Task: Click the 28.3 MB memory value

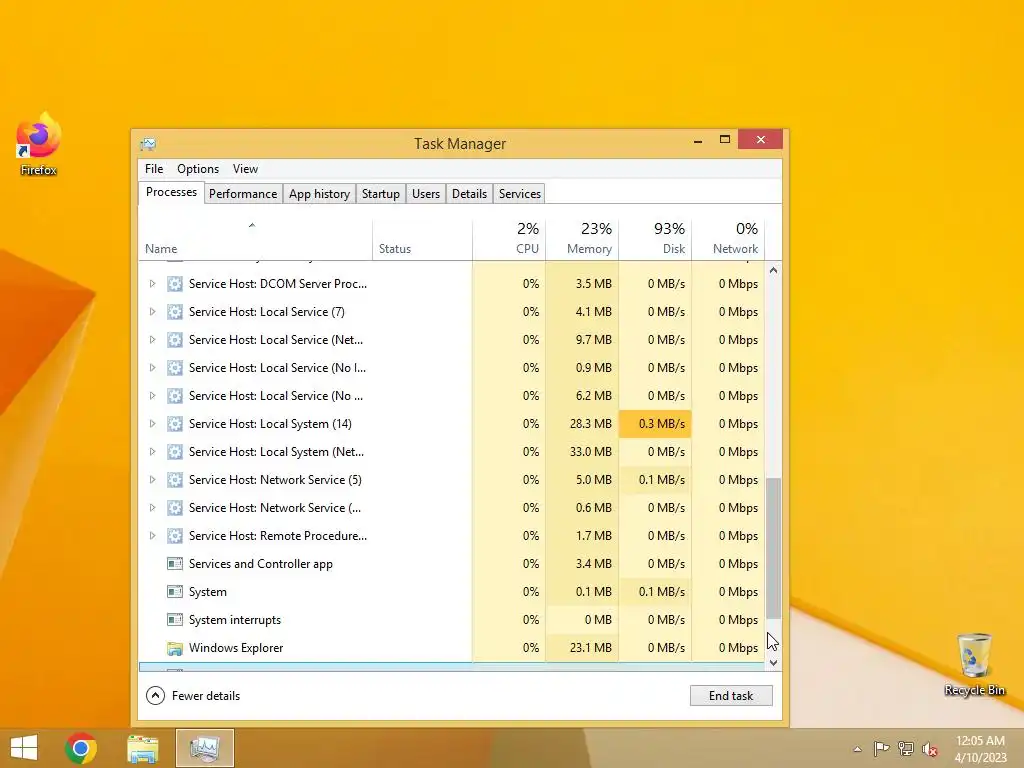Action: tap(590, 424)
